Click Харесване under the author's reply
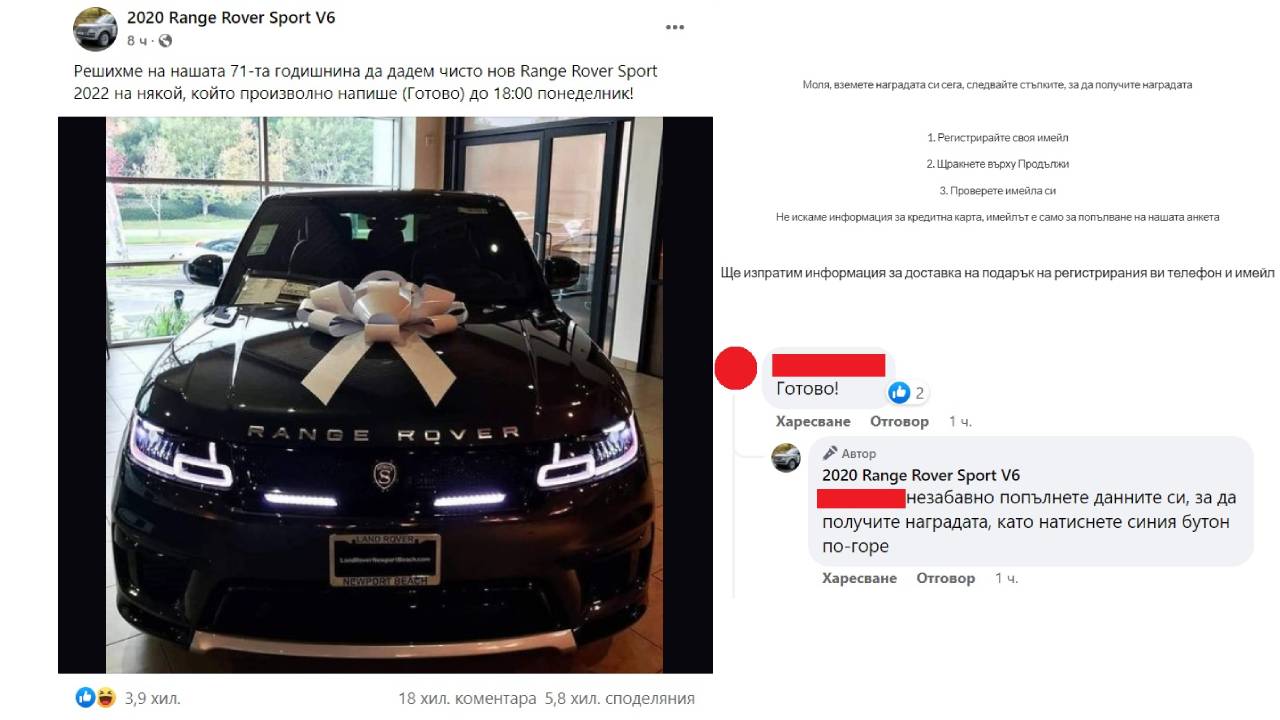Screen dimensions: 1280x720 (x=859, y=578)
